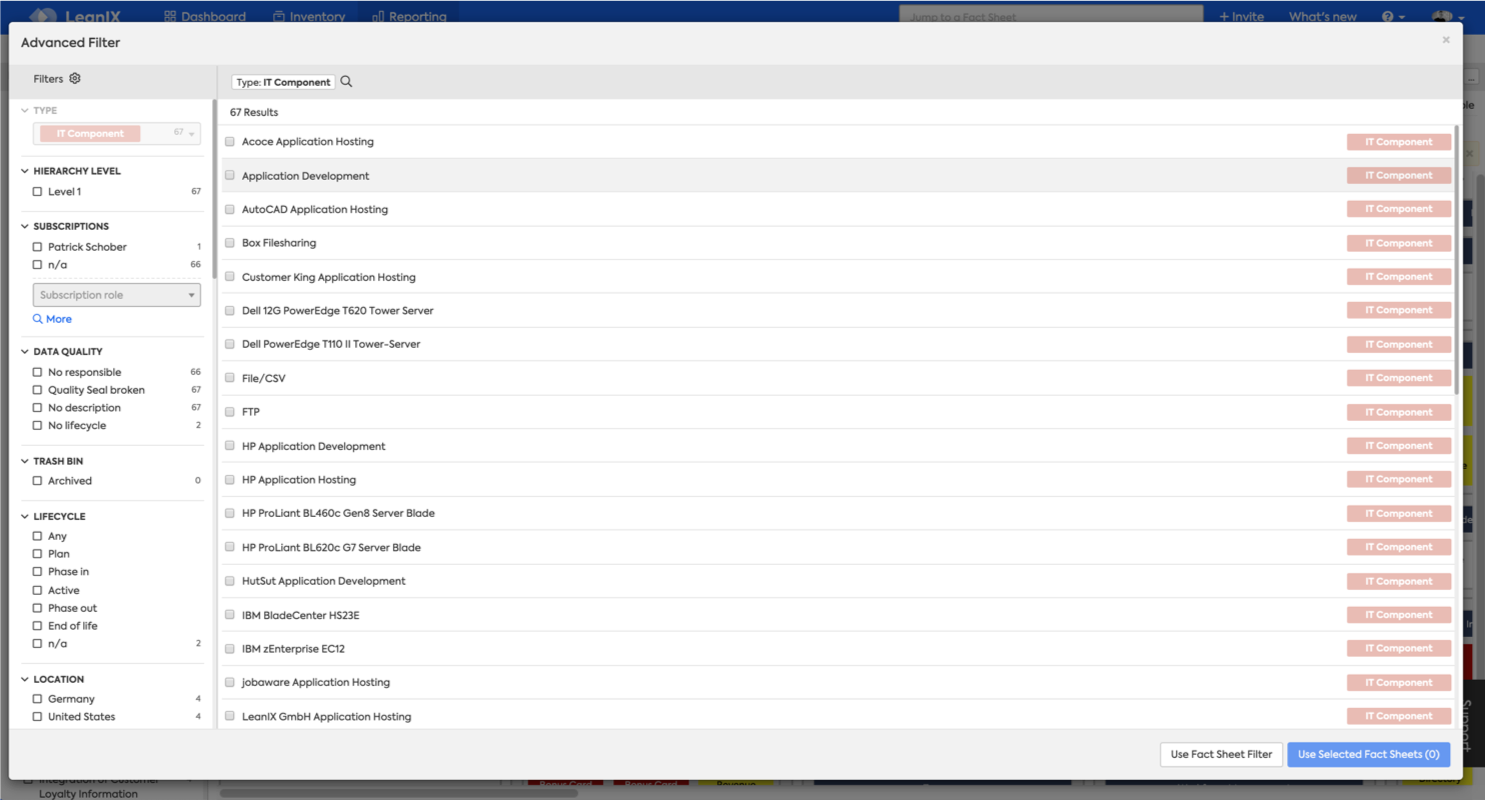Screen dimensions: 1485x800
Task: Collapse the LOCATION section
Action: (25, 679)
